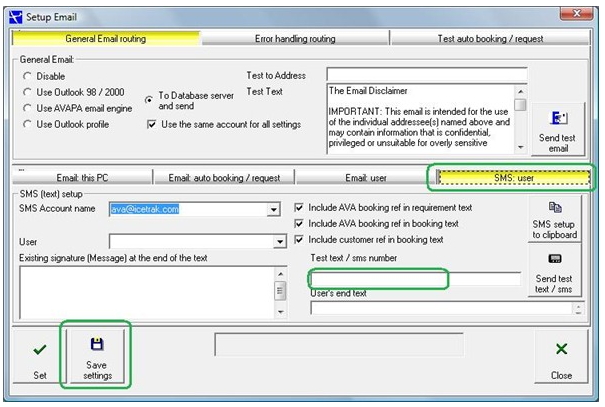Switch to Email: this PC tab
Screen dimensions: 605x407
point(81,178)
